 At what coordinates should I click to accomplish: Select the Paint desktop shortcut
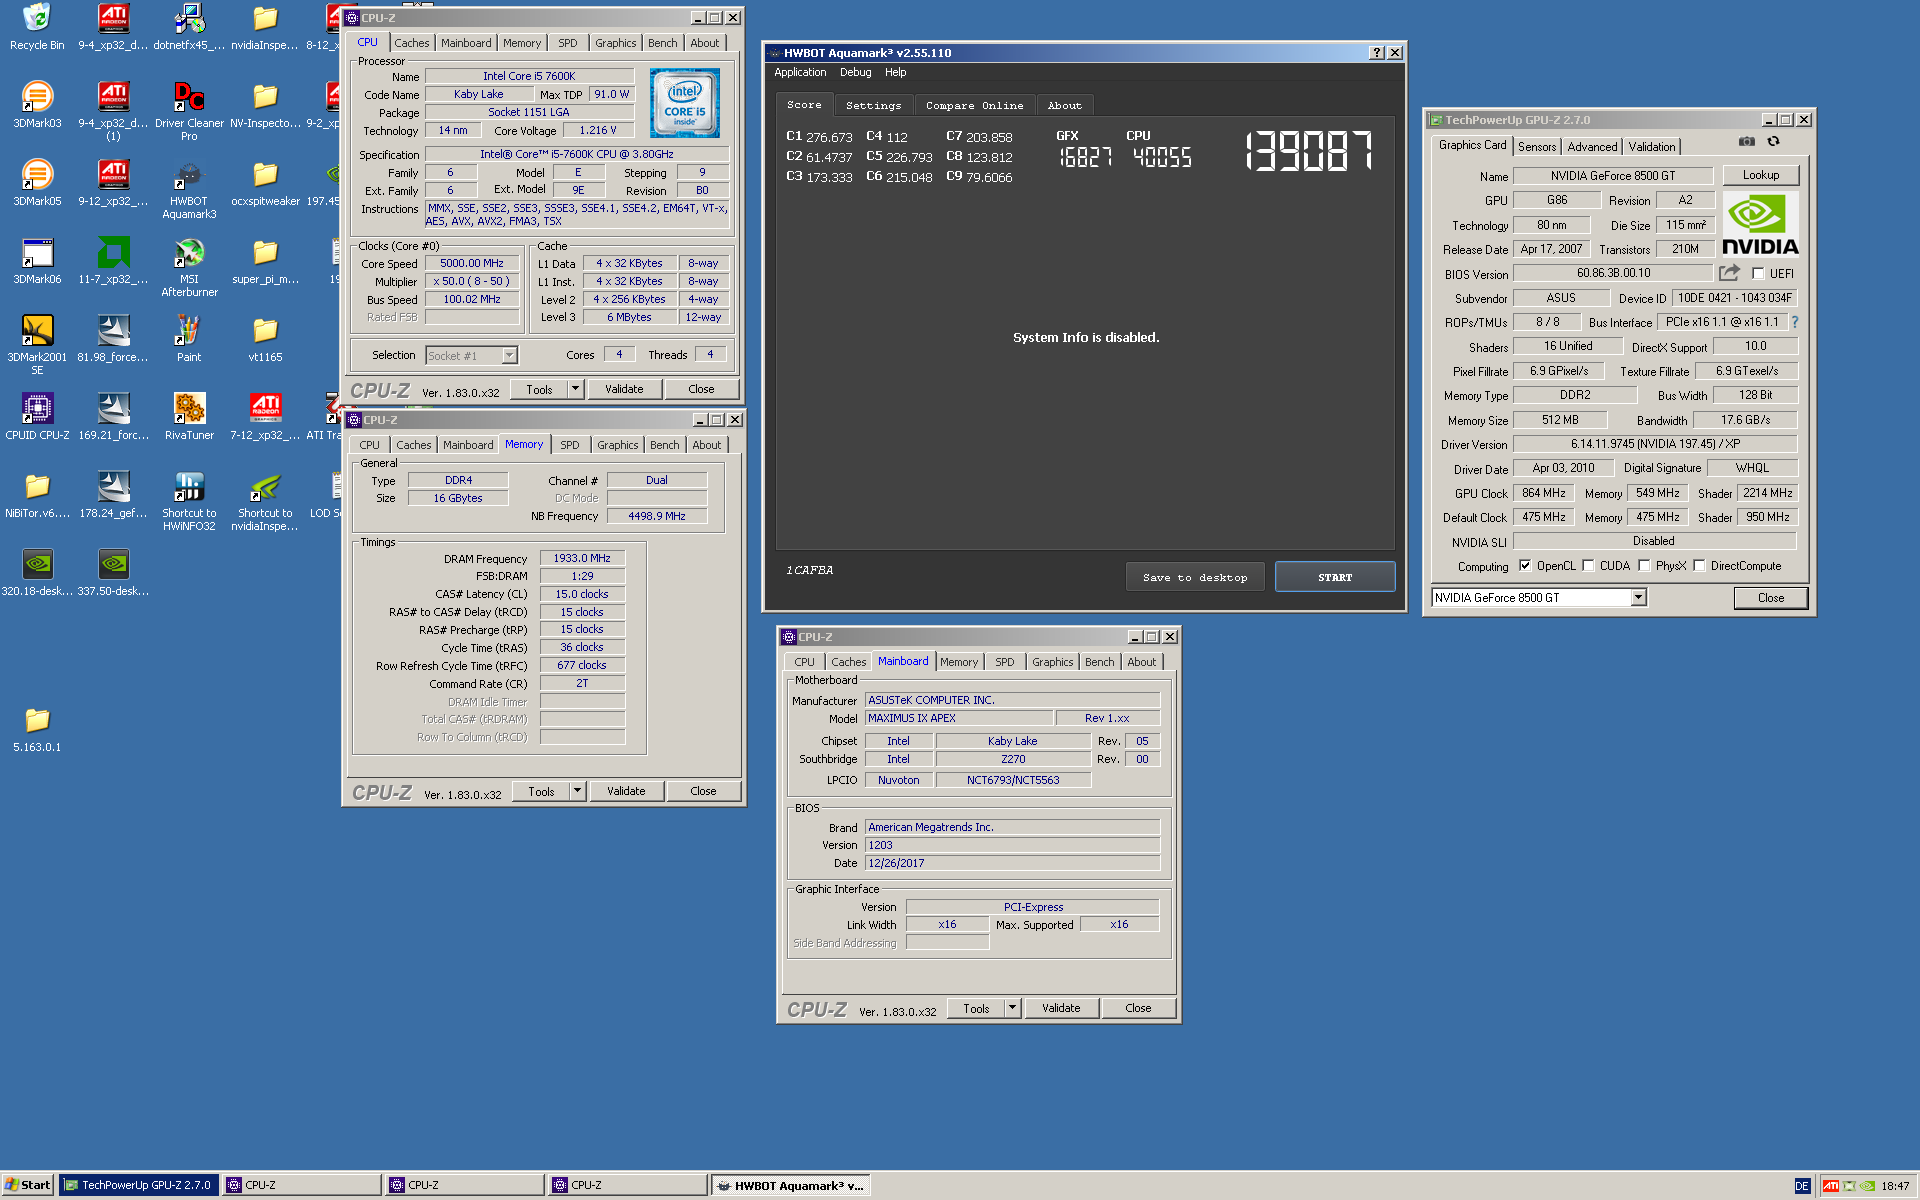[189, 338]
